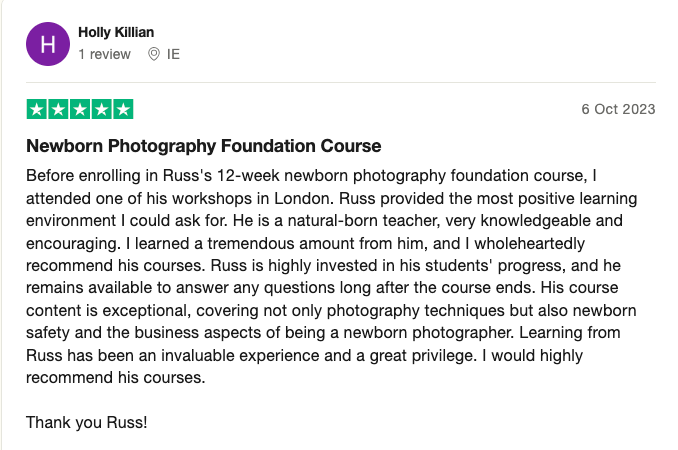Image resolution: width=678 pixels, height=450 pixels.
Task: Click the "Thank you Russ!" closing line
Action: tap(87, 421)
